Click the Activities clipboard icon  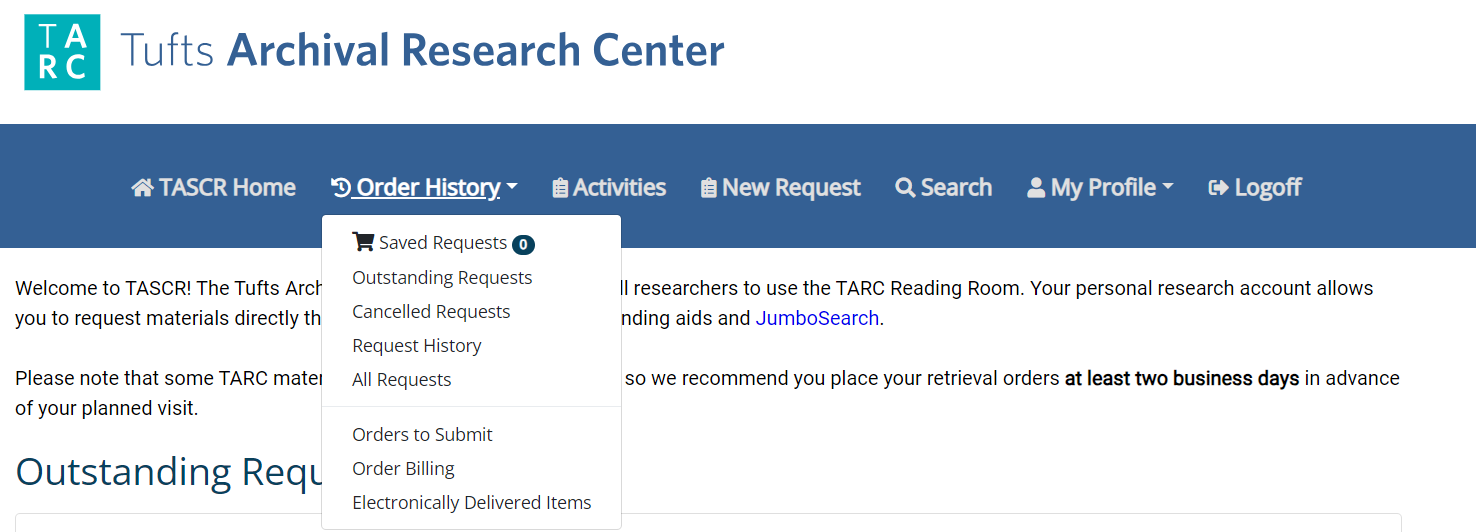click(x=560, y=188)
